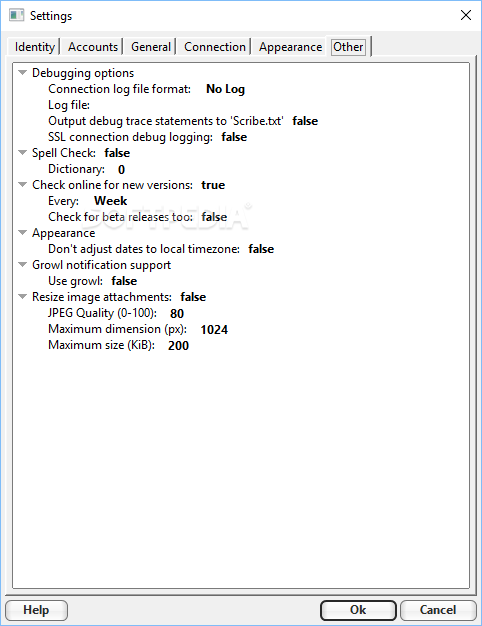Screen dimensions: 482x626
Task: Select the Log file row
Action: [x=69, y=105]
